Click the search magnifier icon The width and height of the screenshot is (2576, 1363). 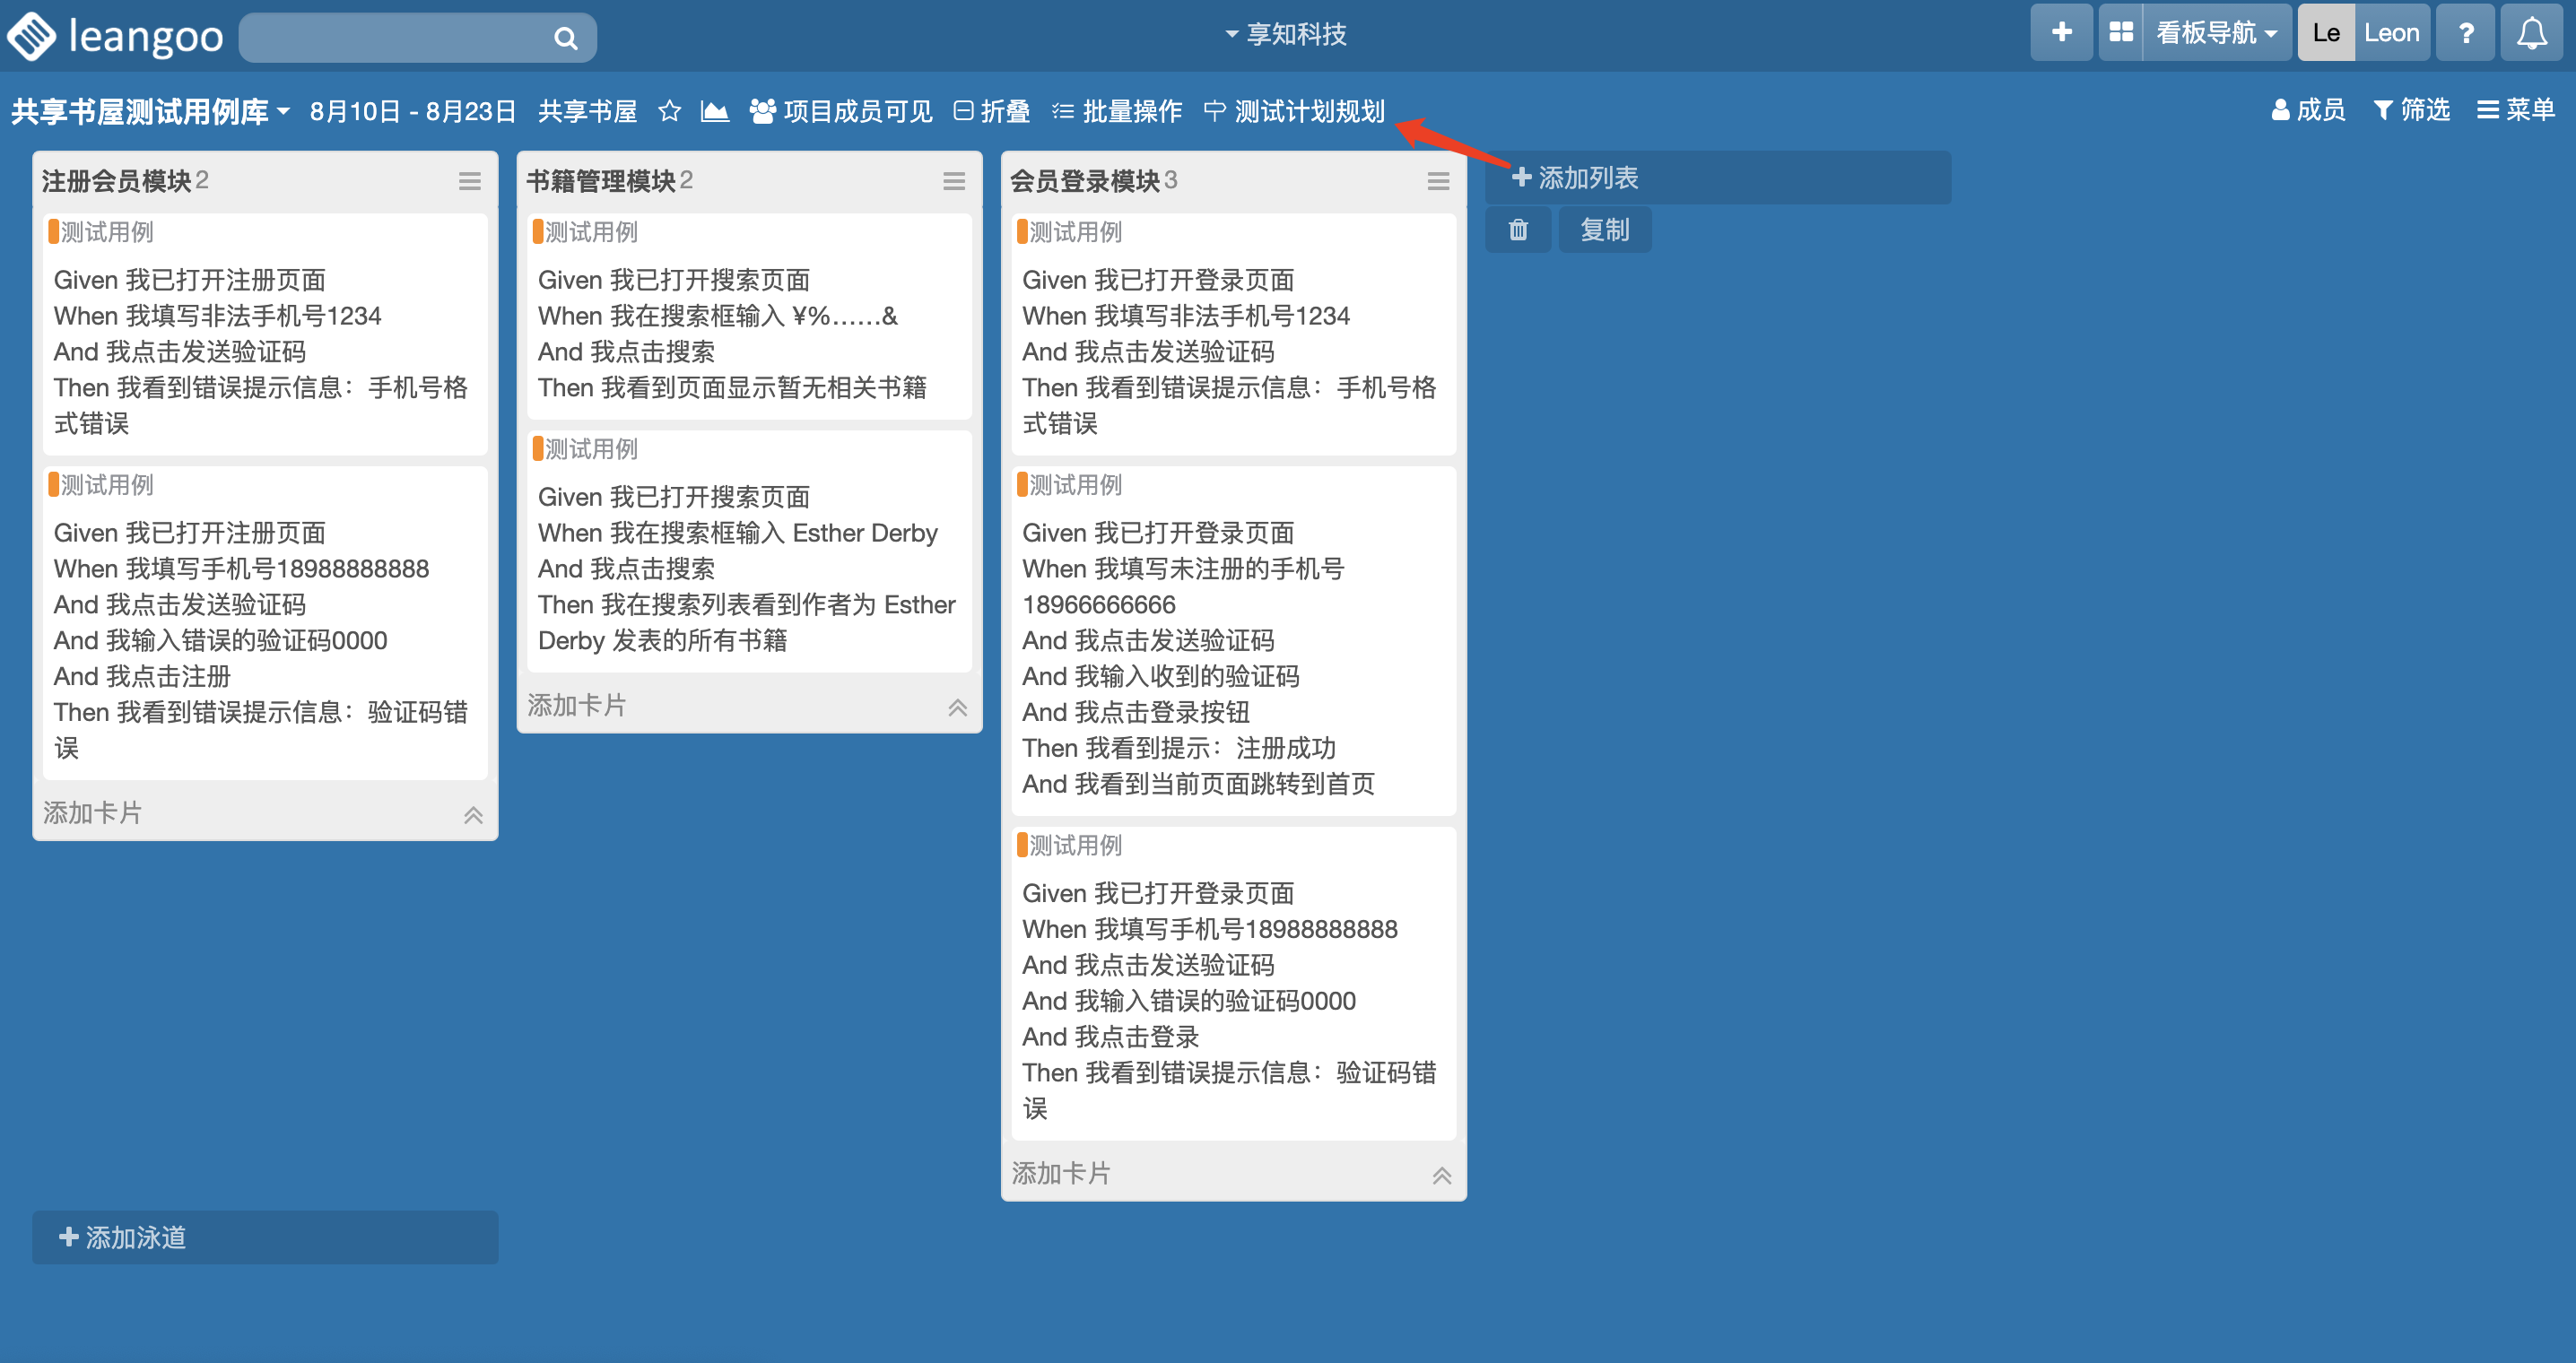565,38
